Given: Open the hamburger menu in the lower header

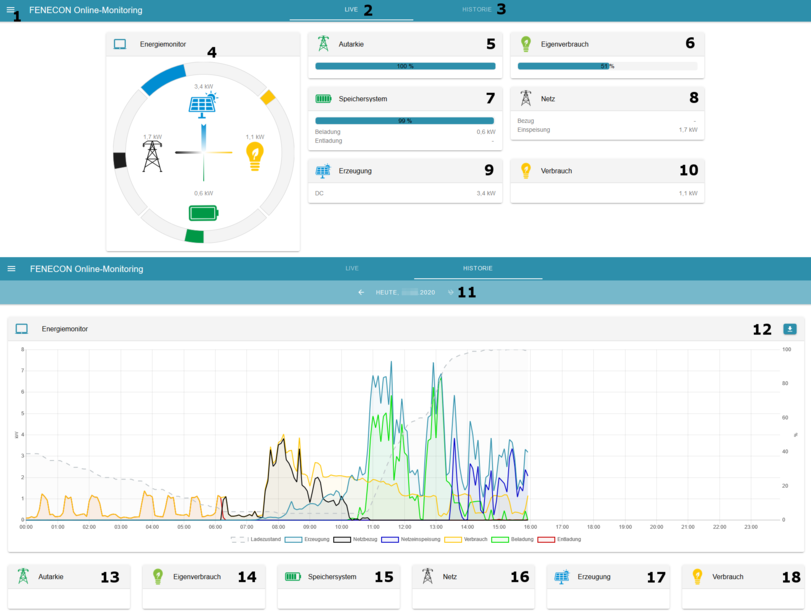Looking at the screenshot, I should tap(11, 268).
